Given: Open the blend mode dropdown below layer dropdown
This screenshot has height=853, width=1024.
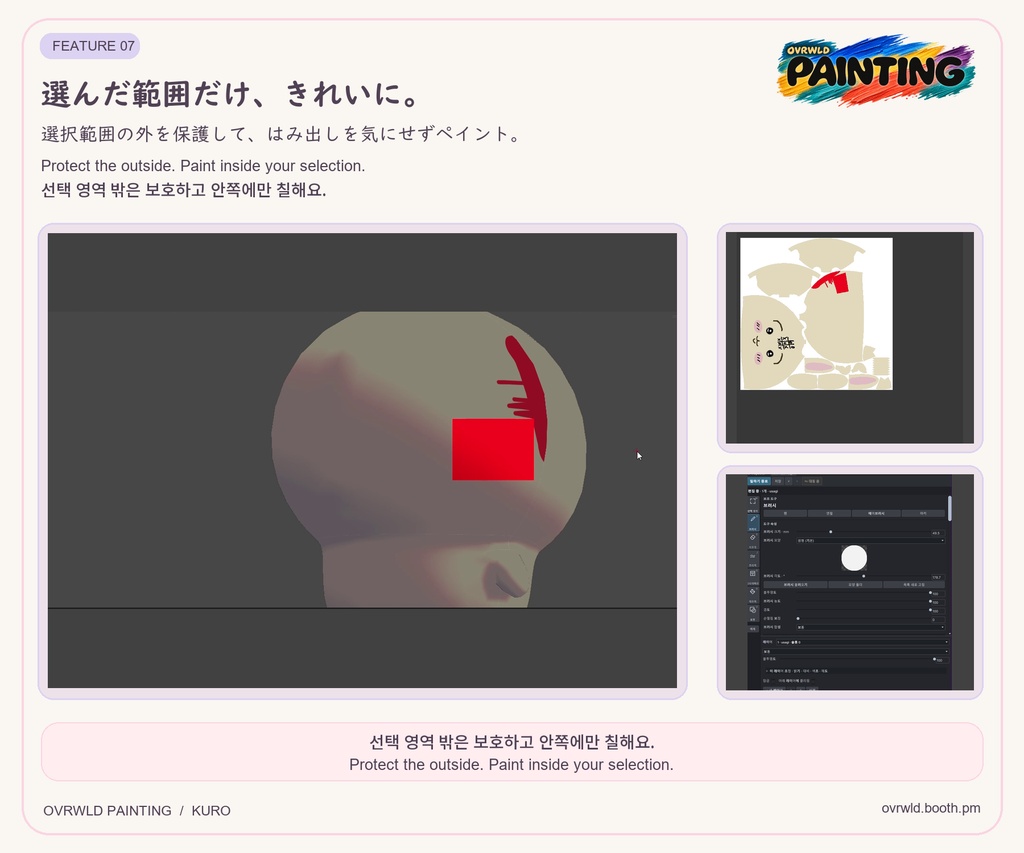Looking at the screenshot, I should [856, 652].
